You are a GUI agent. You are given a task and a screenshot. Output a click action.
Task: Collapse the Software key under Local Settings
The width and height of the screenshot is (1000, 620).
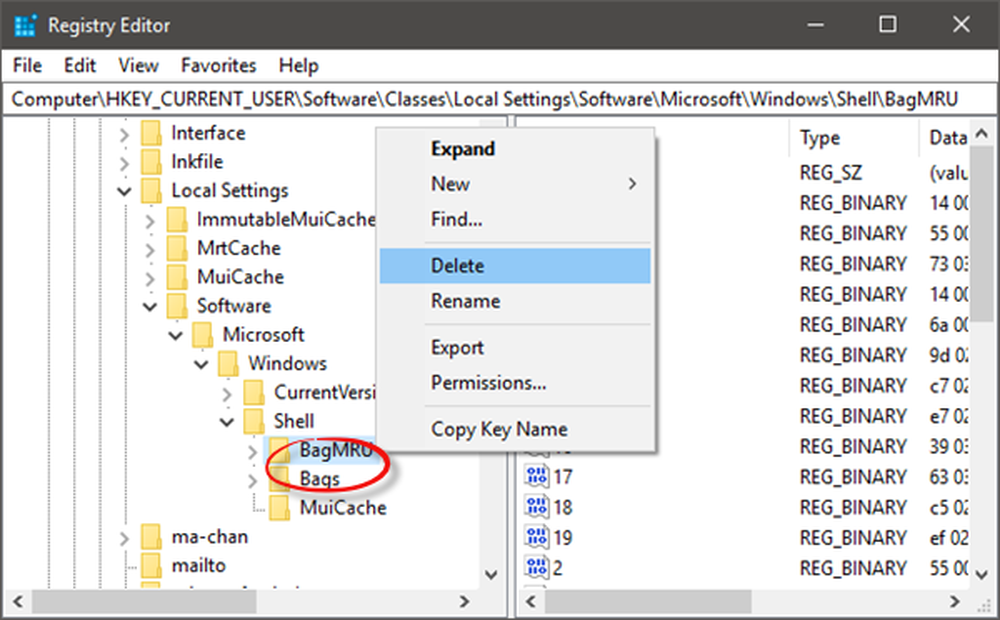coord(150,307)
